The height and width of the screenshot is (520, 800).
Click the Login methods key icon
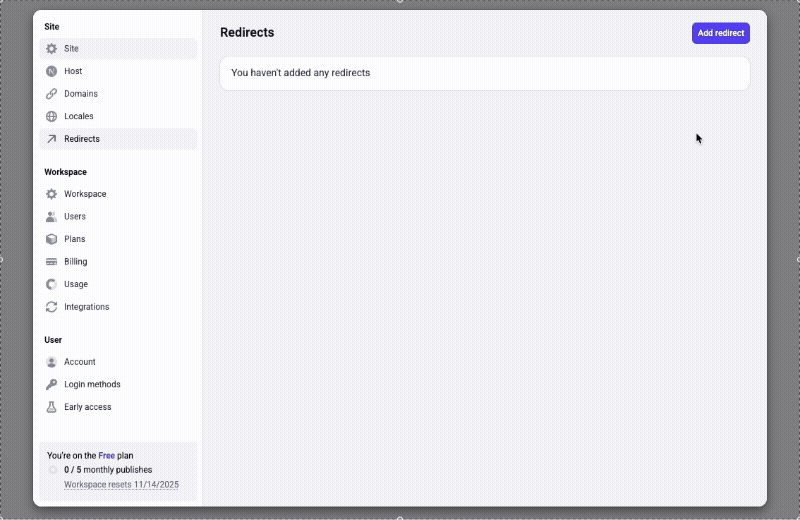(52, 385)
